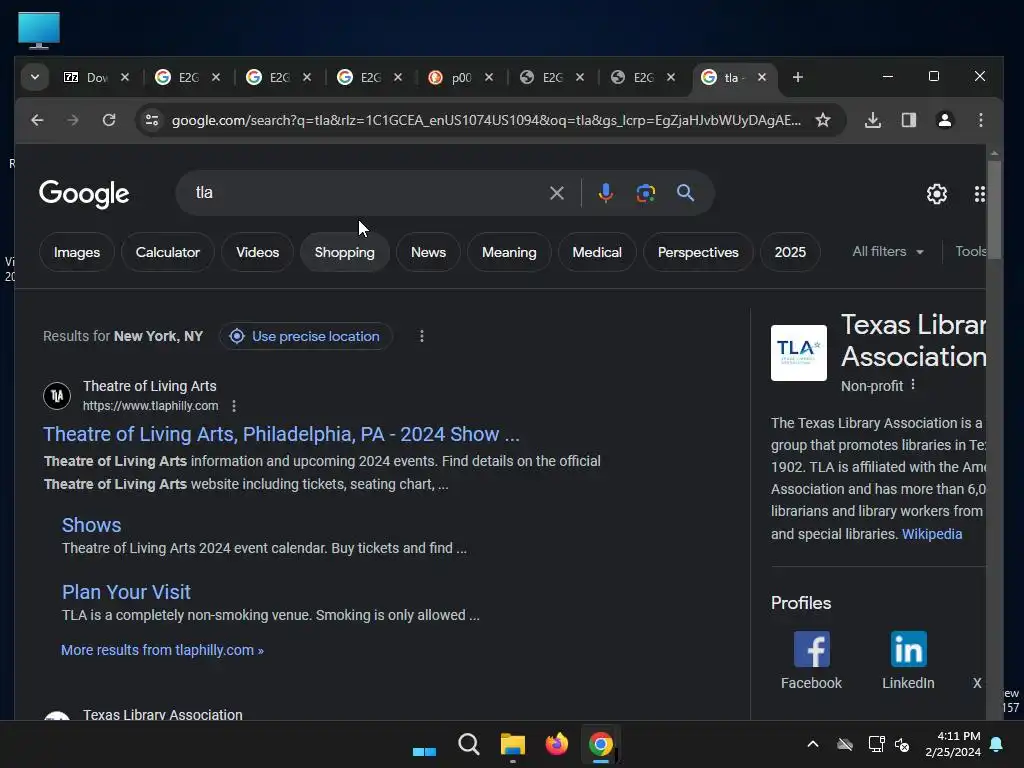Viewport: 1024px width, 768px height.
Task: Toggle Chrome side panel
Action: (x=908, y=120)
